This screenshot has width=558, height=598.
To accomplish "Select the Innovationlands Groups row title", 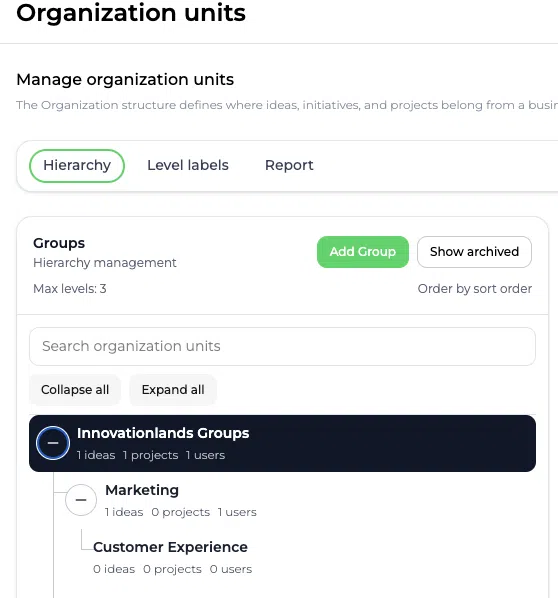I will 163,433.
